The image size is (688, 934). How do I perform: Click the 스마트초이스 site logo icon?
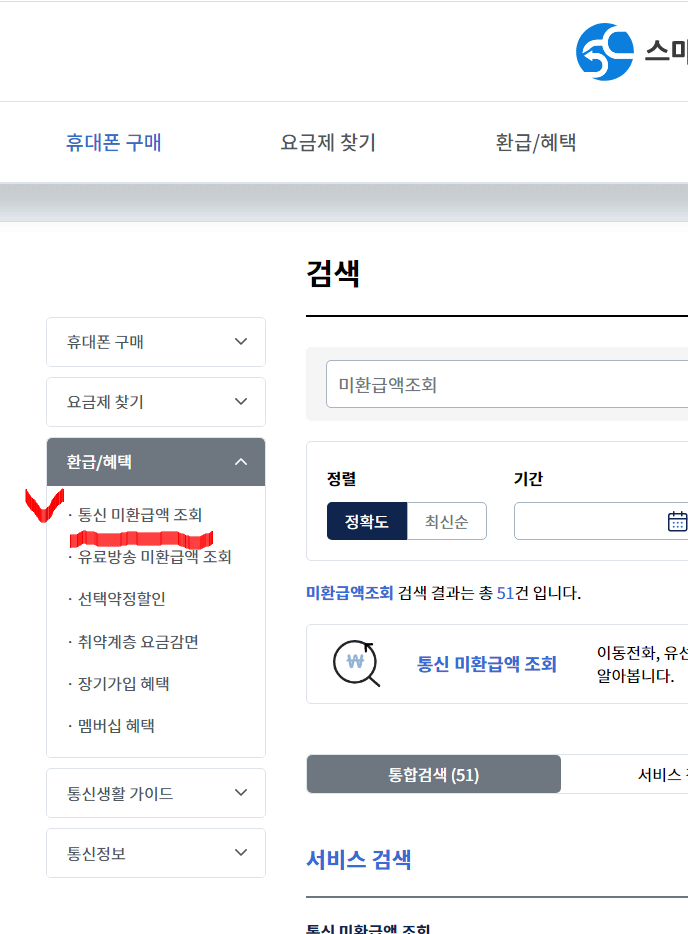click(603, 50)
